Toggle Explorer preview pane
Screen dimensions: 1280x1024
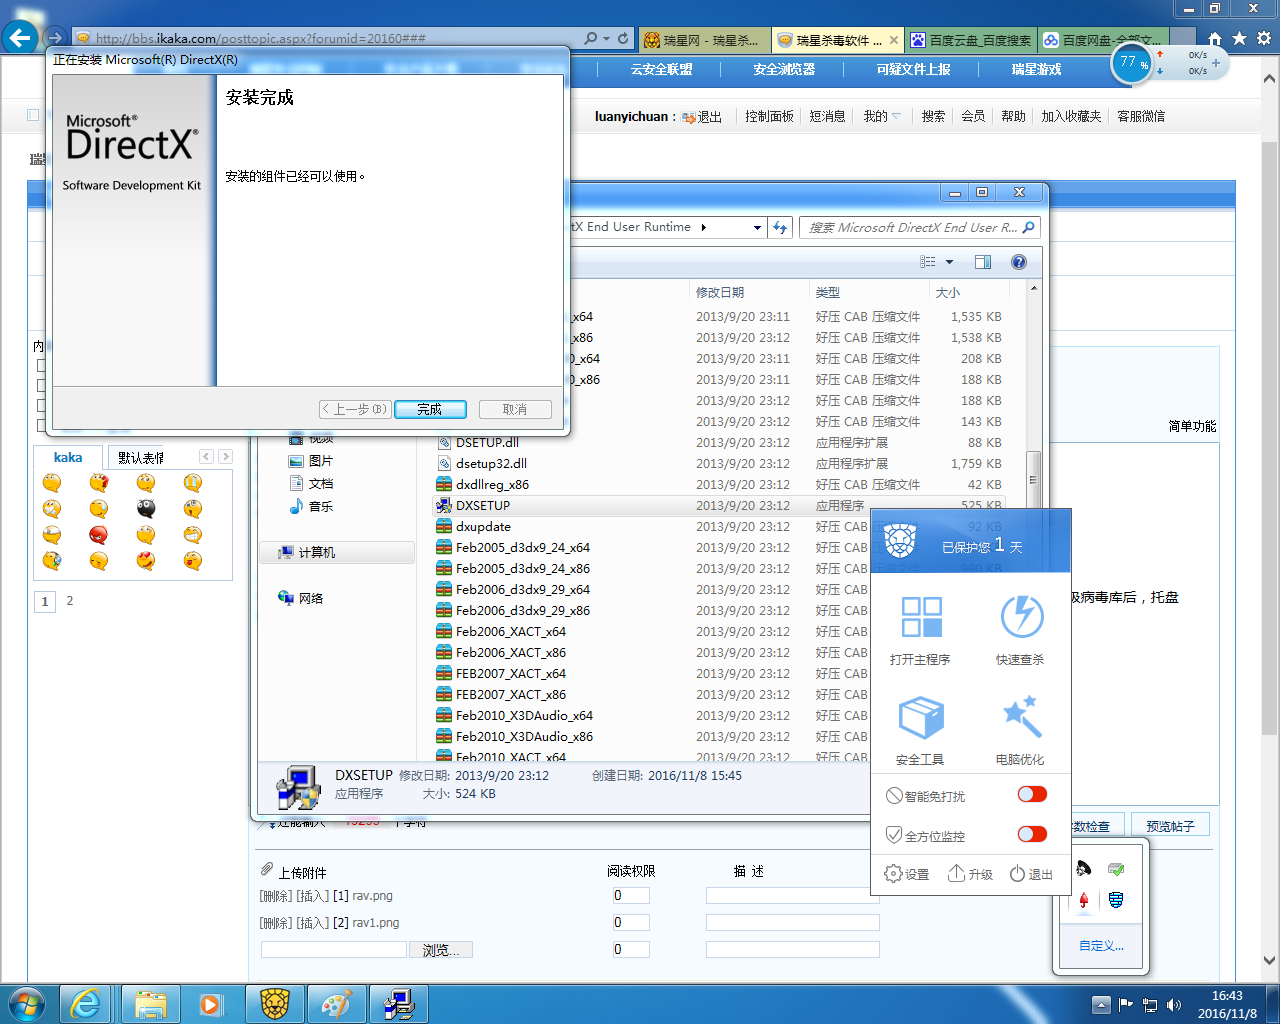[983, 262]
